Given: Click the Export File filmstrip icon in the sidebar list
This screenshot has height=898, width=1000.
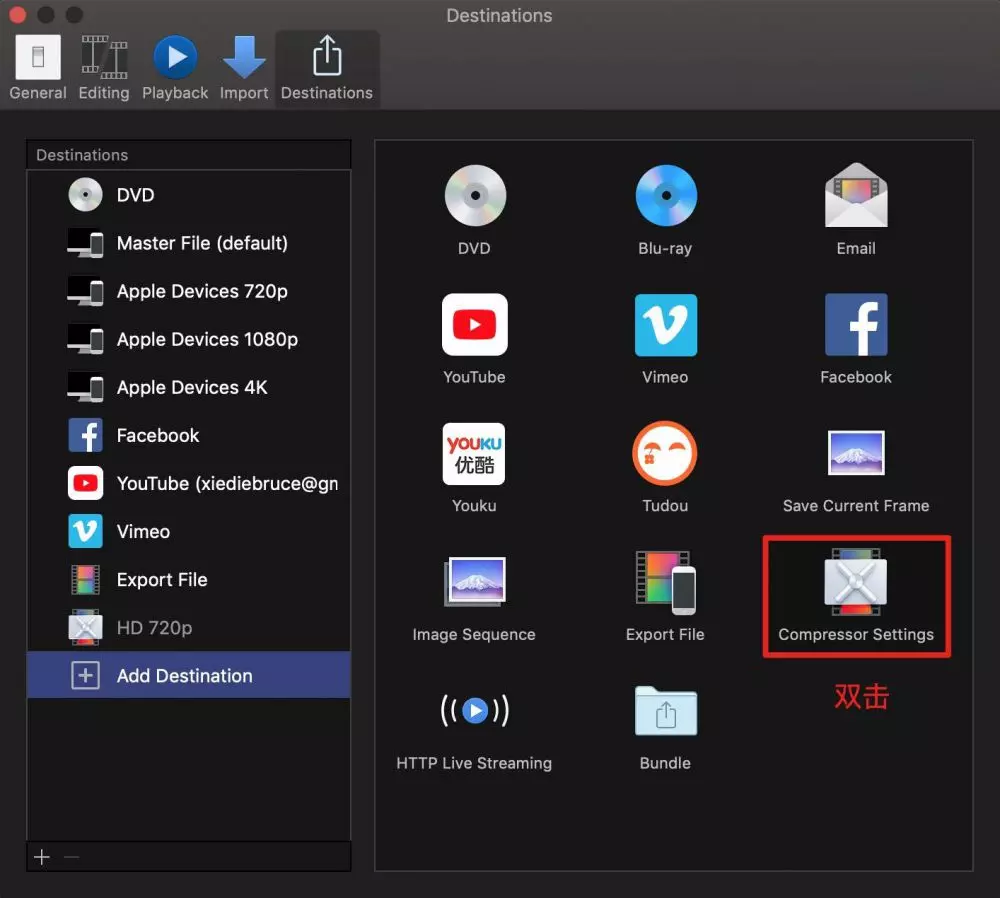Looking at the screenshot, I should pos(85,580).
